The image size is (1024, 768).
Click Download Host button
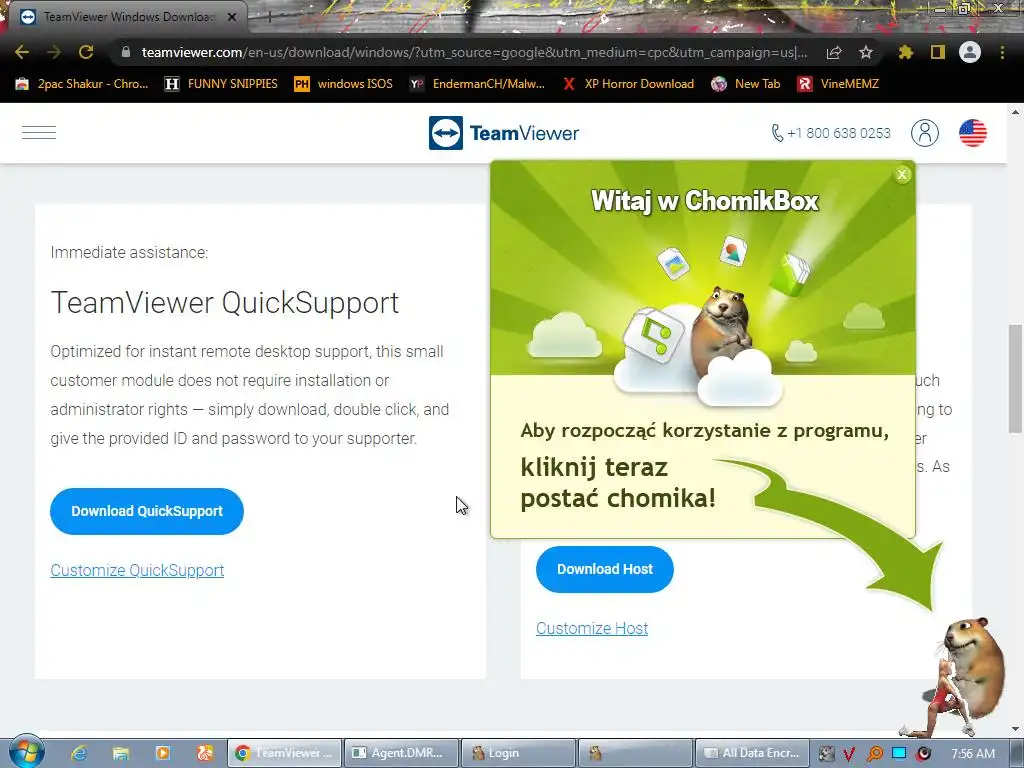pyautogui.click(x=605, y=569)
